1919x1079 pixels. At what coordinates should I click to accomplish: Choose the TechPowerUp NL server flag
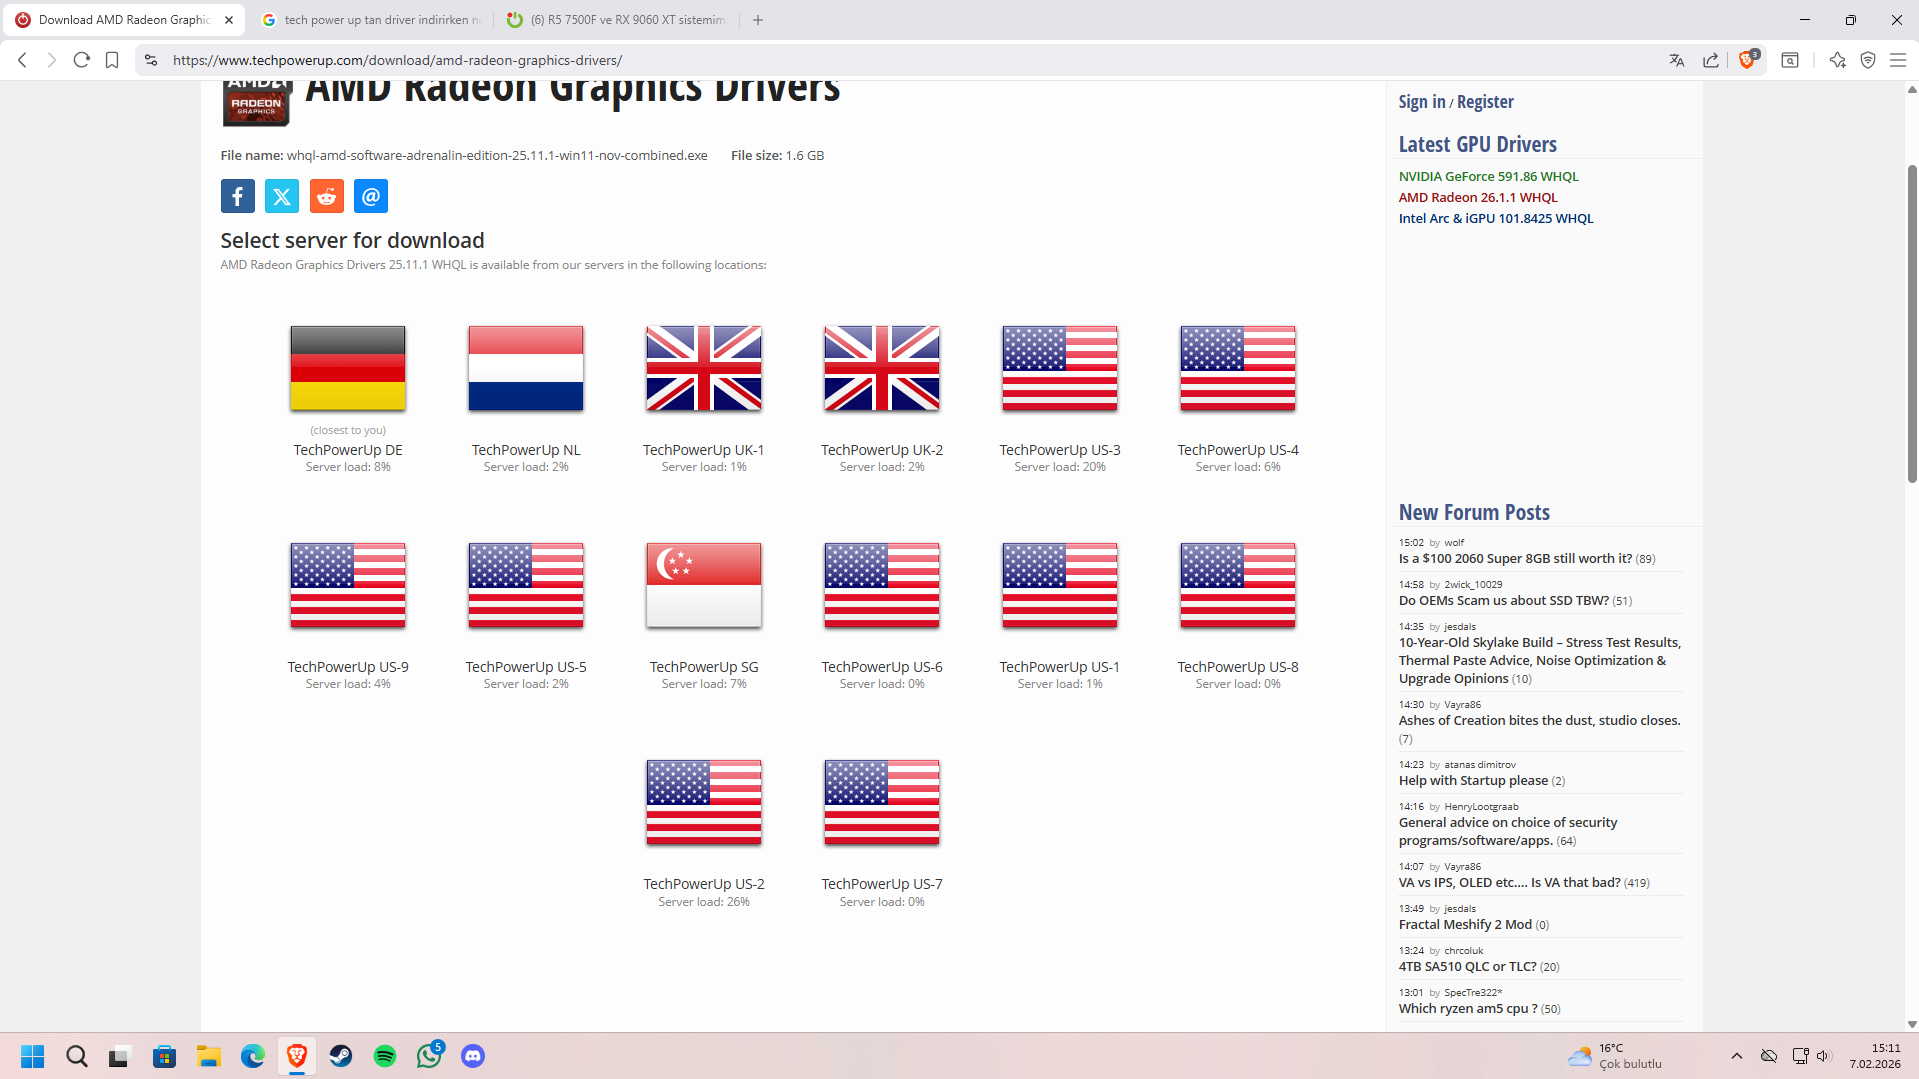tap(526, 368)
